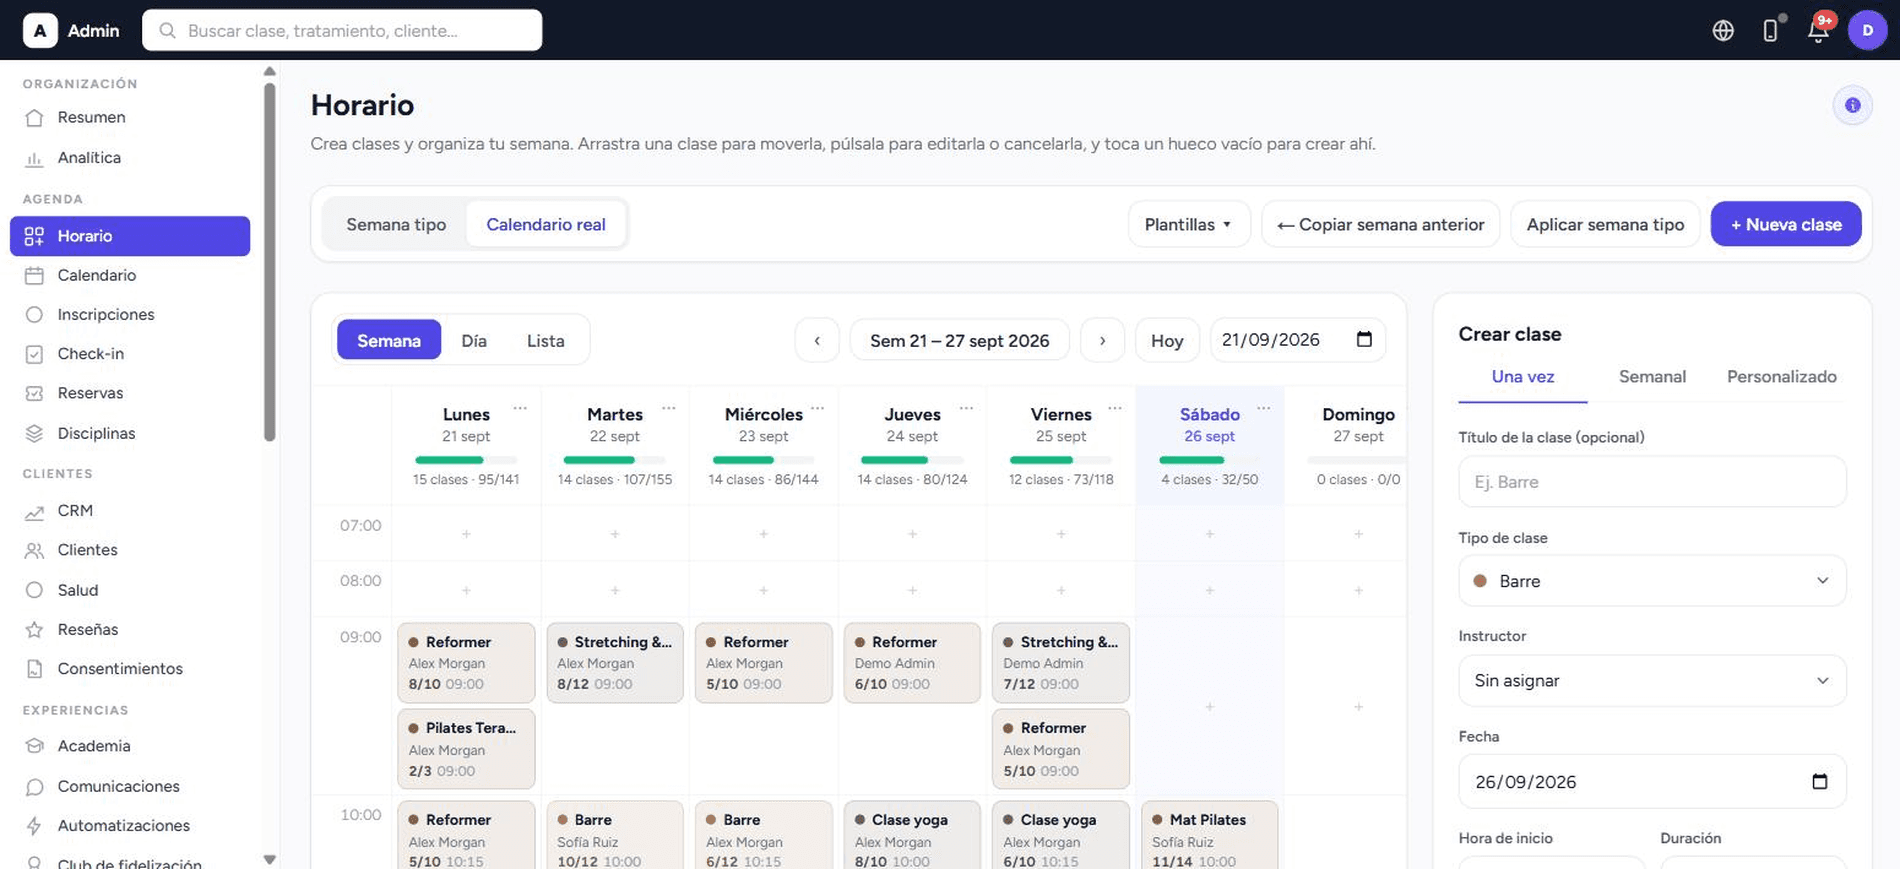Open Check-in from the sidebar
Viewport: 1900px width, 869px height.
[x=130, y=354]
